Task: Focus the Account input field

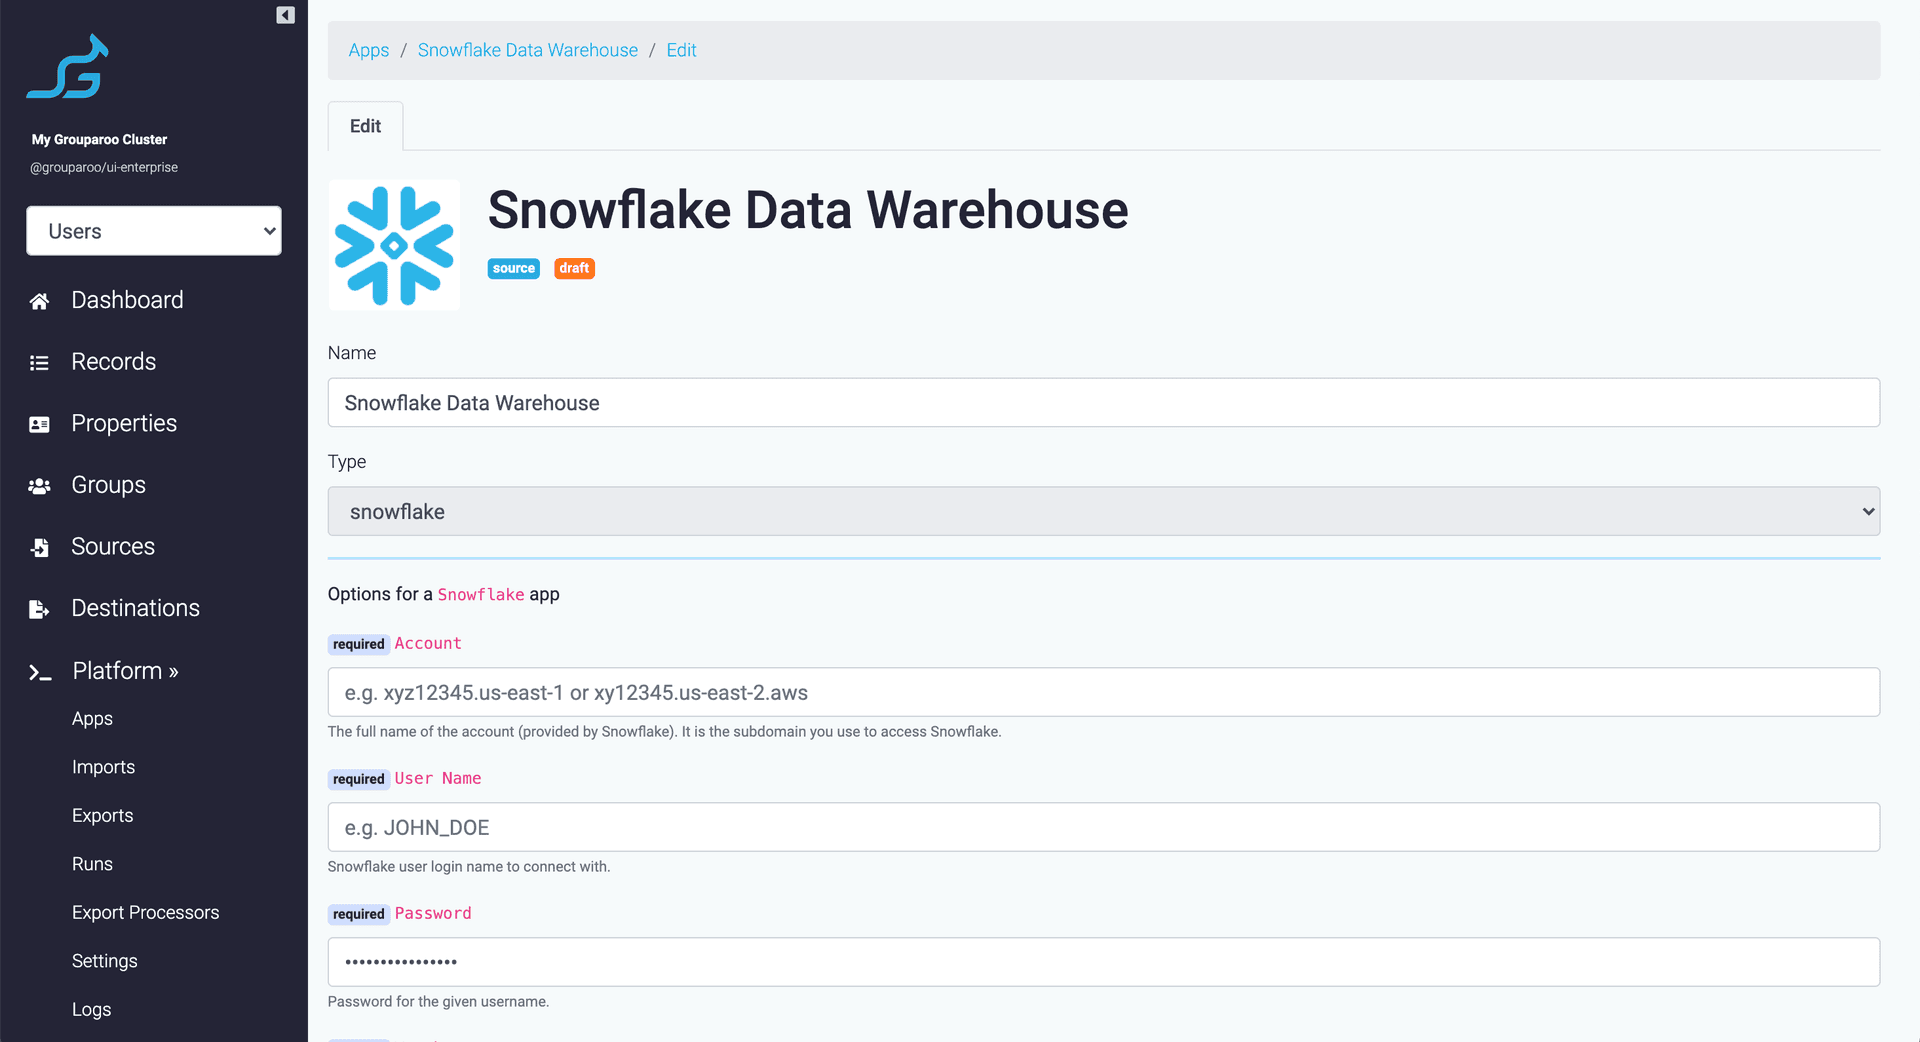Action: 1104,692
